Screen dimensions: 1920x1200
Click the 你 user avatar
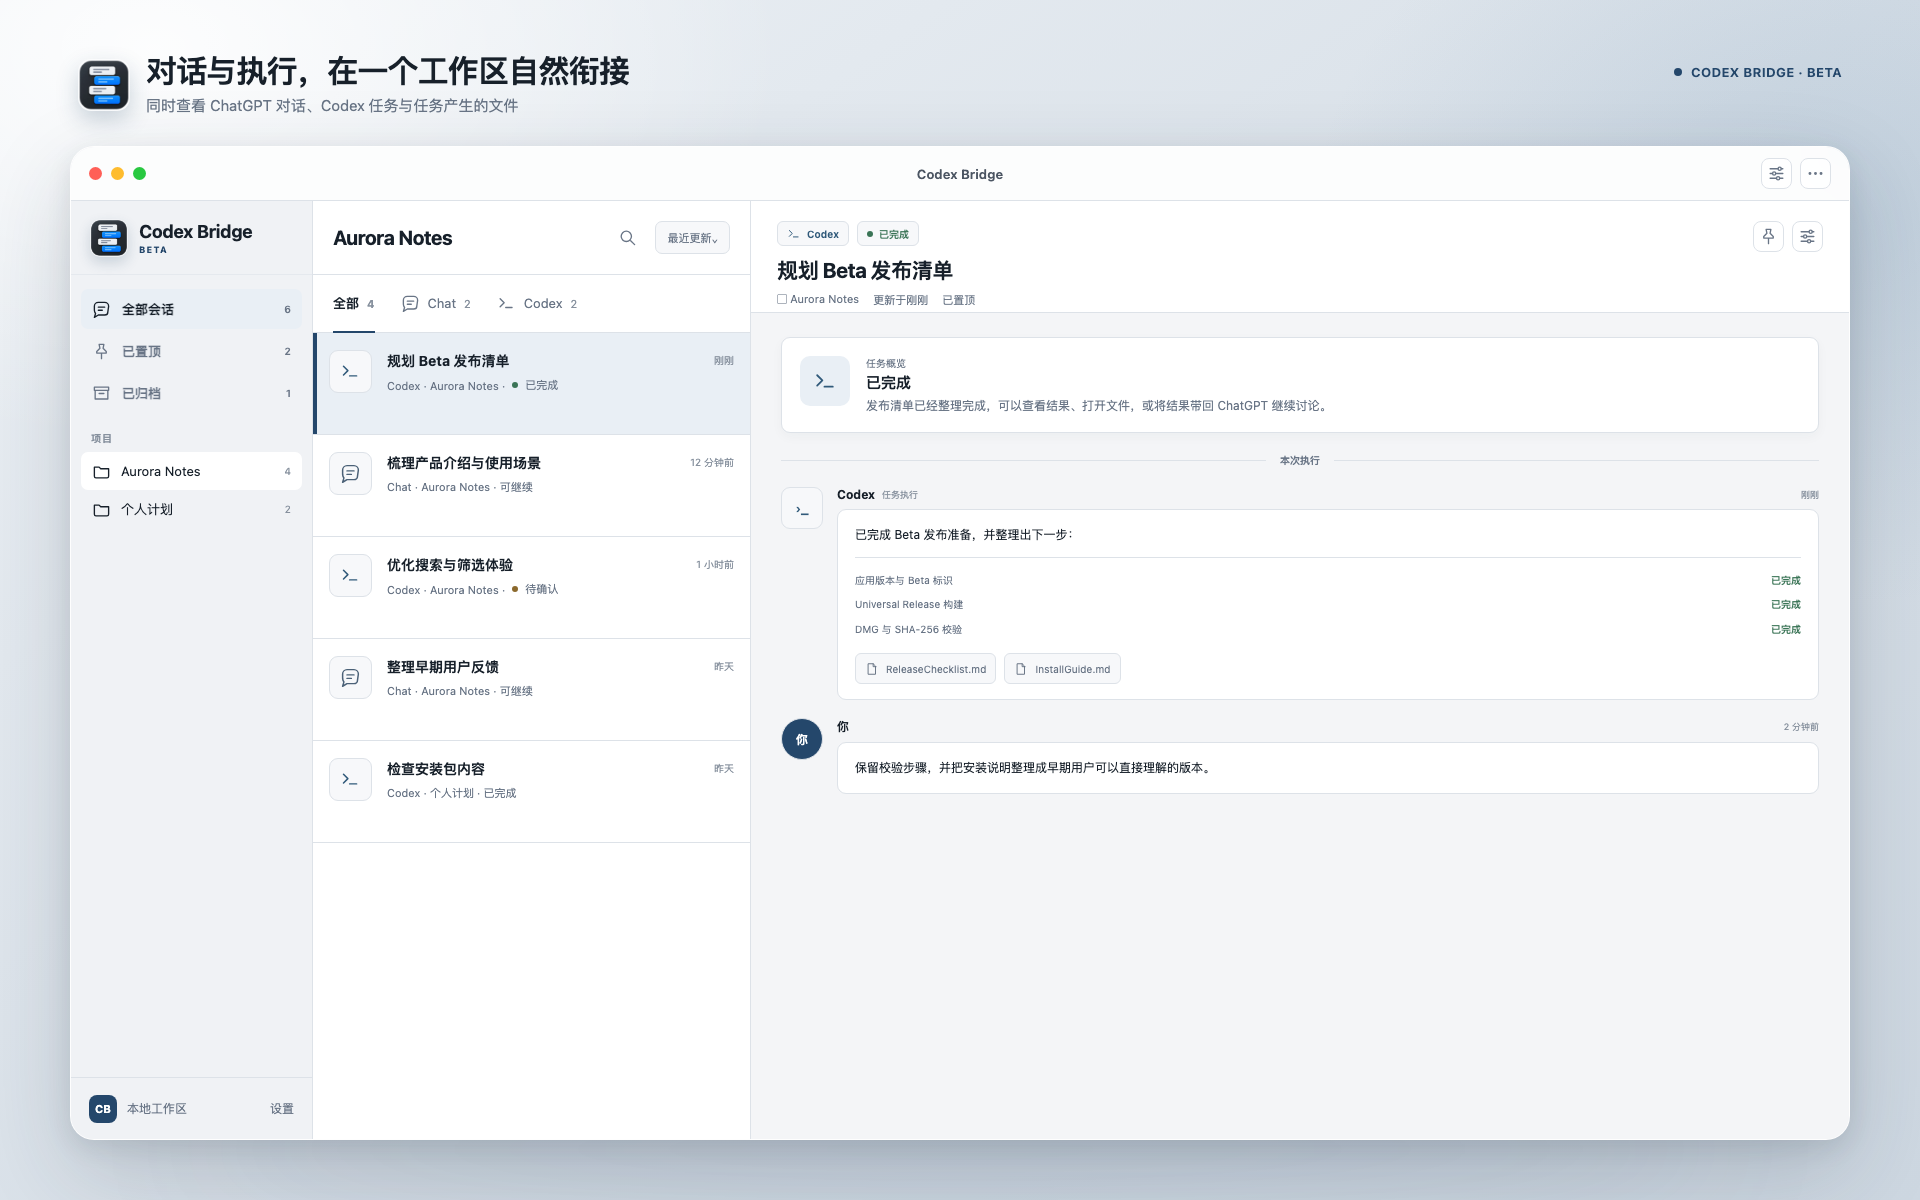click(802, 739)
